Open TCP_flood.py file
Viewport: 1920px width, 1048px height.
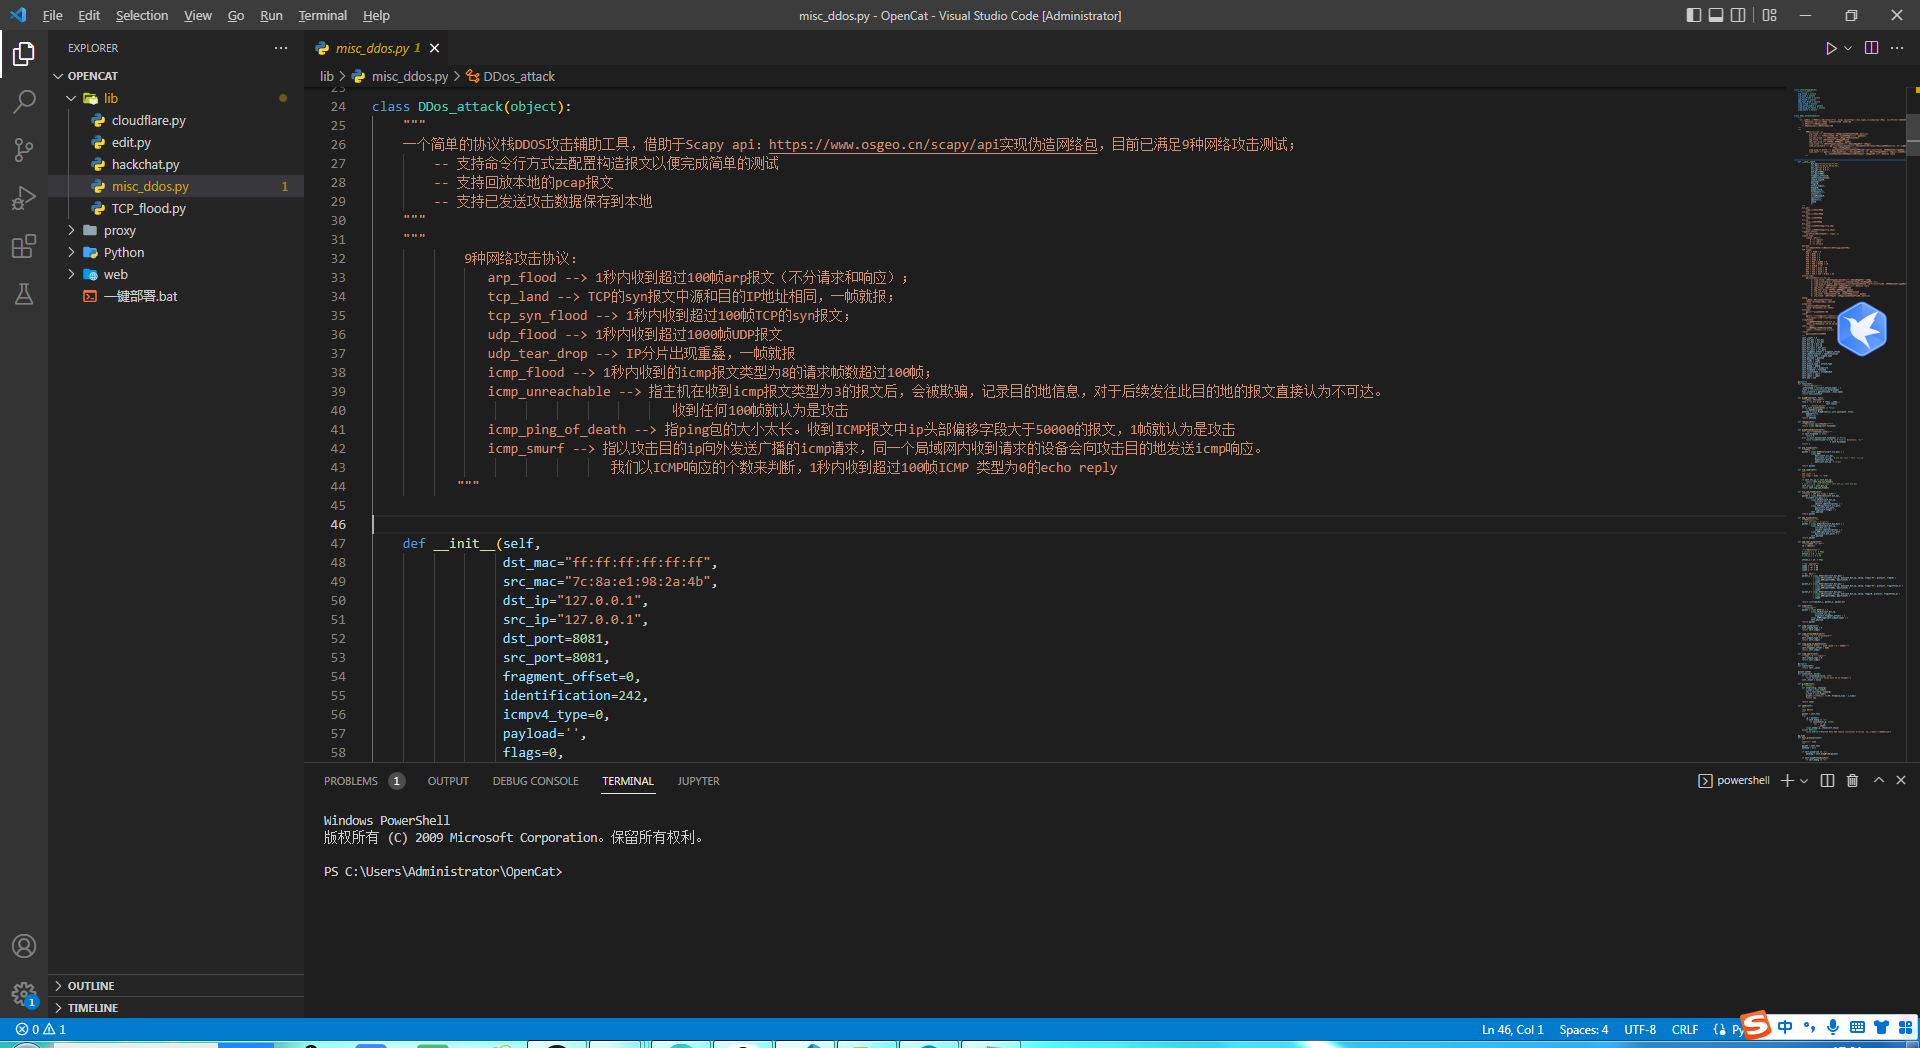coord(176,208)
